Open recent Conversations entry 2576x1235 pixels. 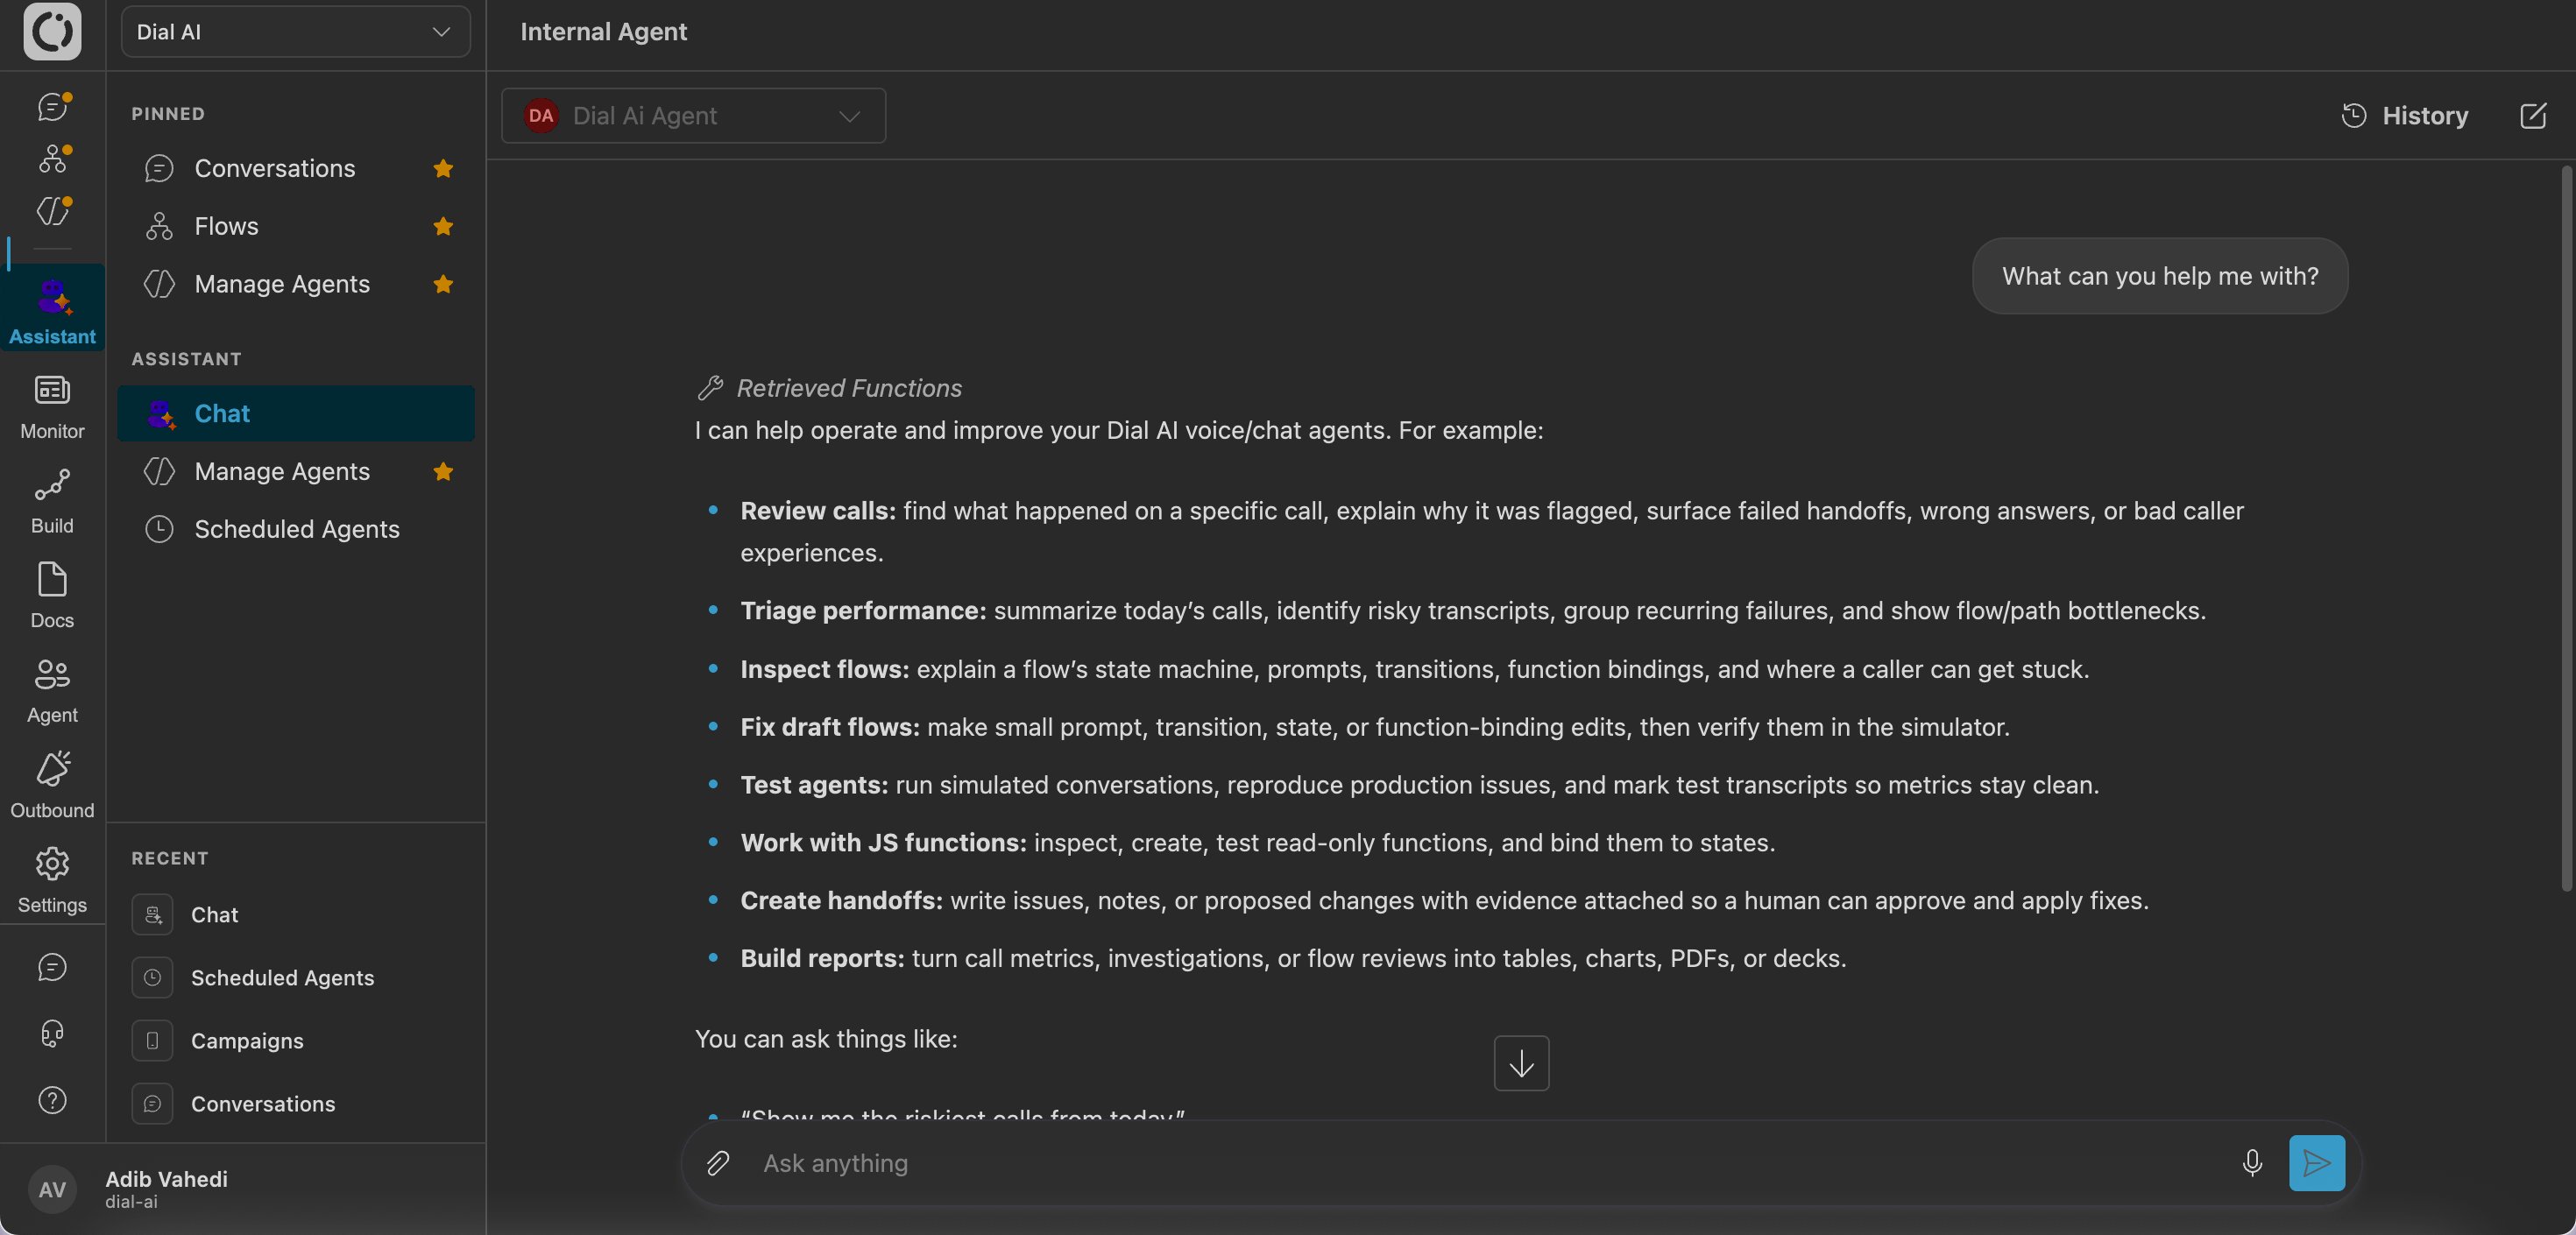tap(296, 1104)
